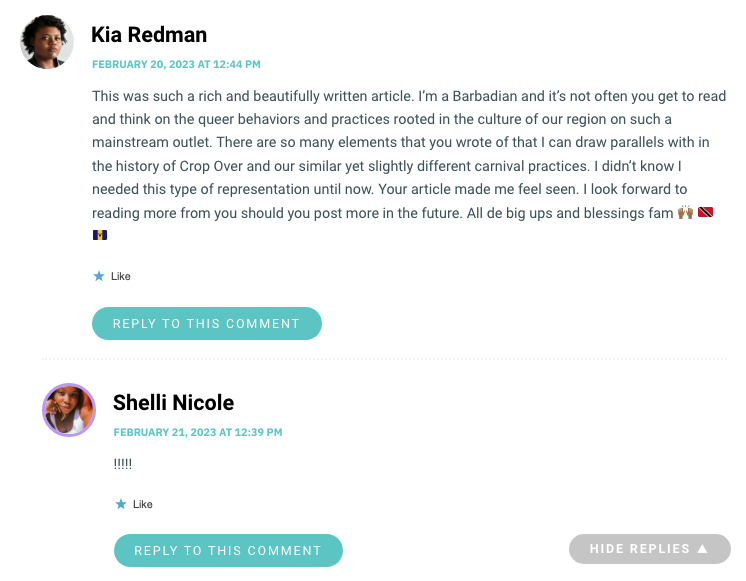Open the February 20, 2023 timestamp link
Screen dimensions: 746x581
point(176,64)
